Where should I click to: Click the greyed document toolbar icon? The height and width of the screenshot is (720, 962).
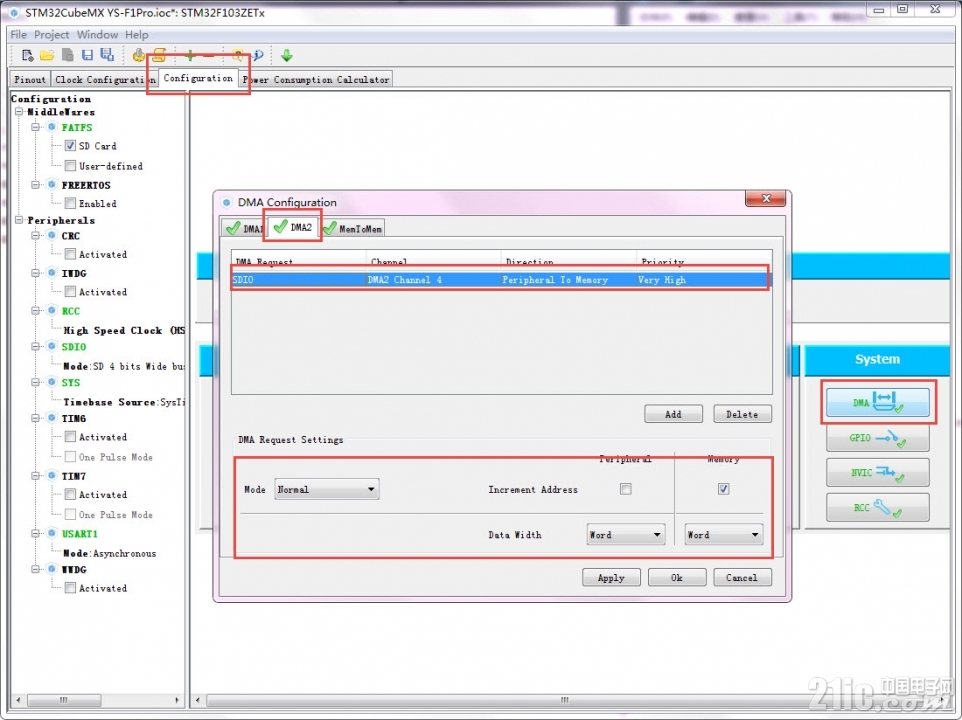point(67,56)
